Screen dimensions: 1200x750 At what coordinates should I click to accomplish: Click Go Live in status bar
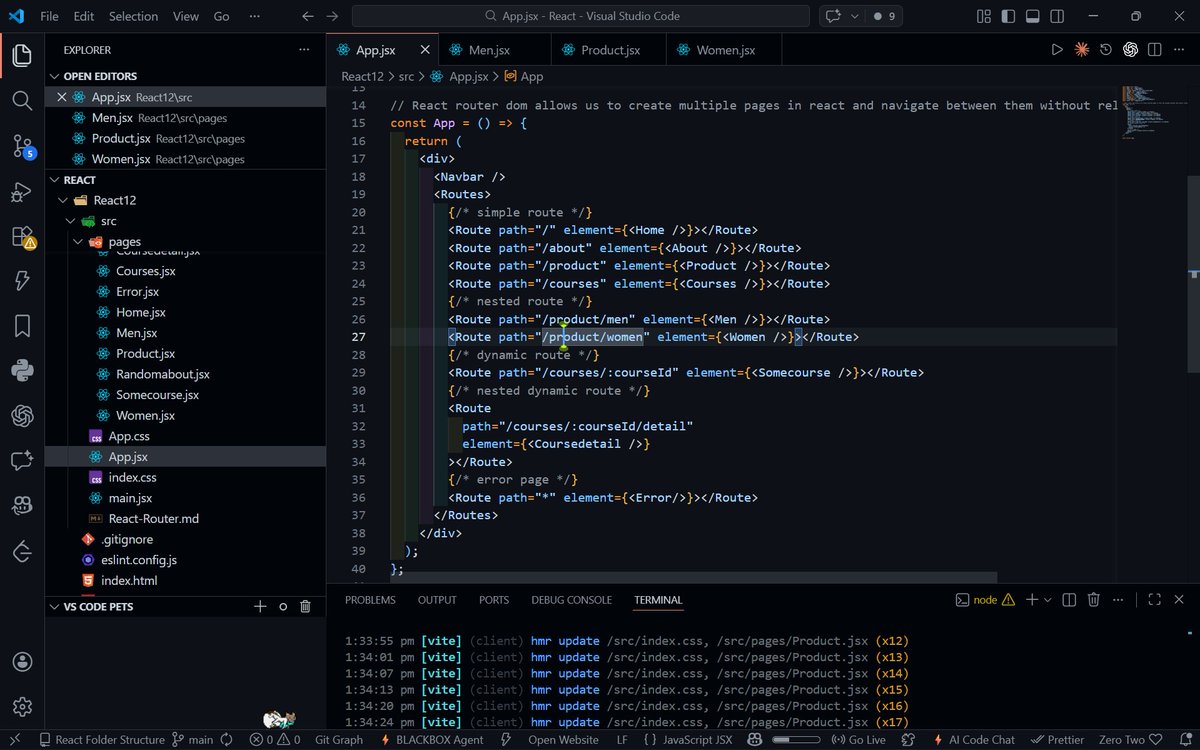point(859,740)
